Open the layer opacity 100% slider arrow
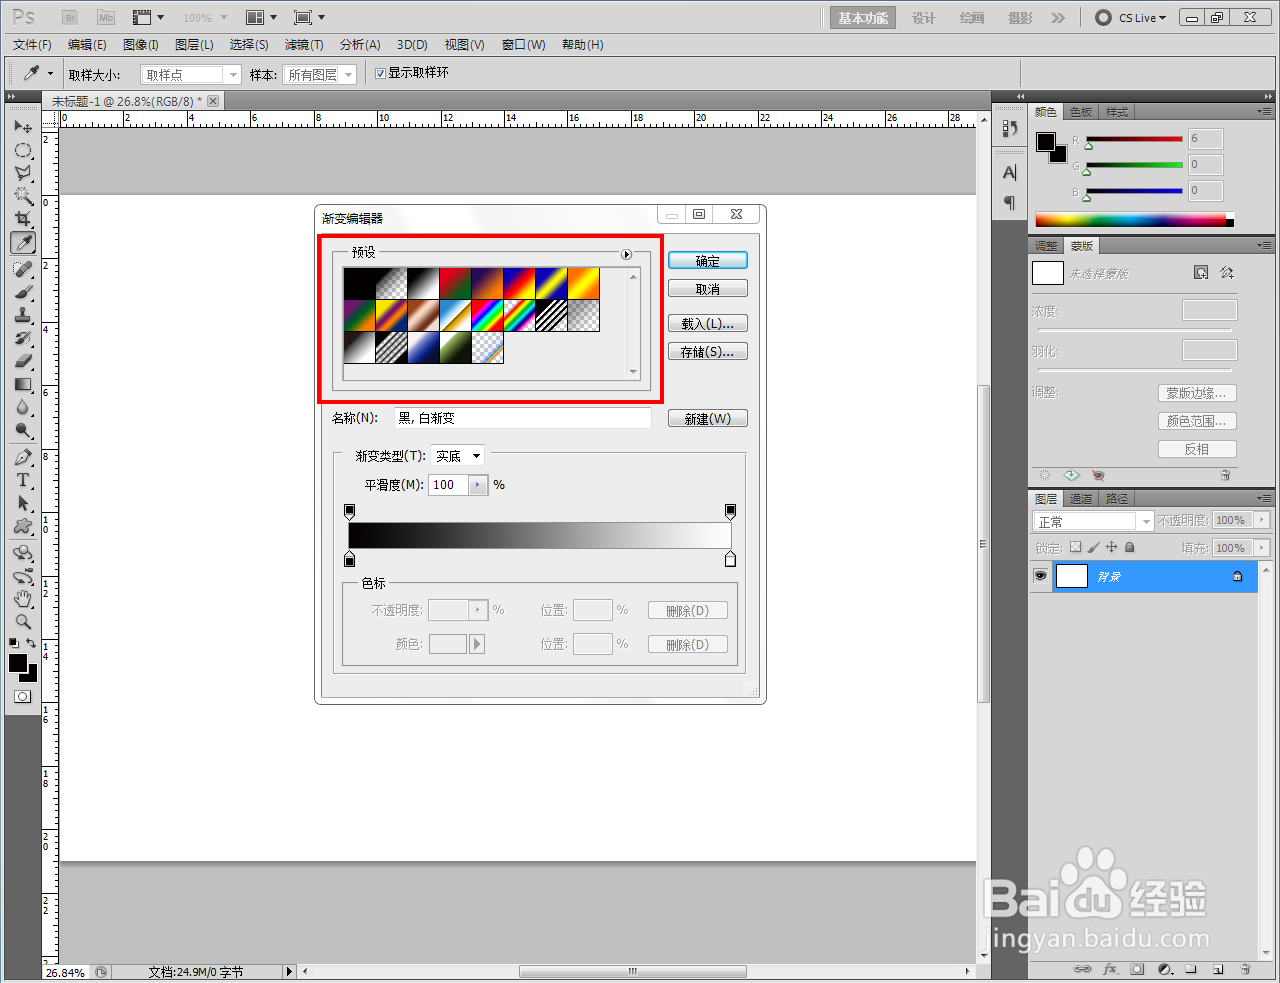This screenshot has height=983, width=1280. click(1262, 520)
